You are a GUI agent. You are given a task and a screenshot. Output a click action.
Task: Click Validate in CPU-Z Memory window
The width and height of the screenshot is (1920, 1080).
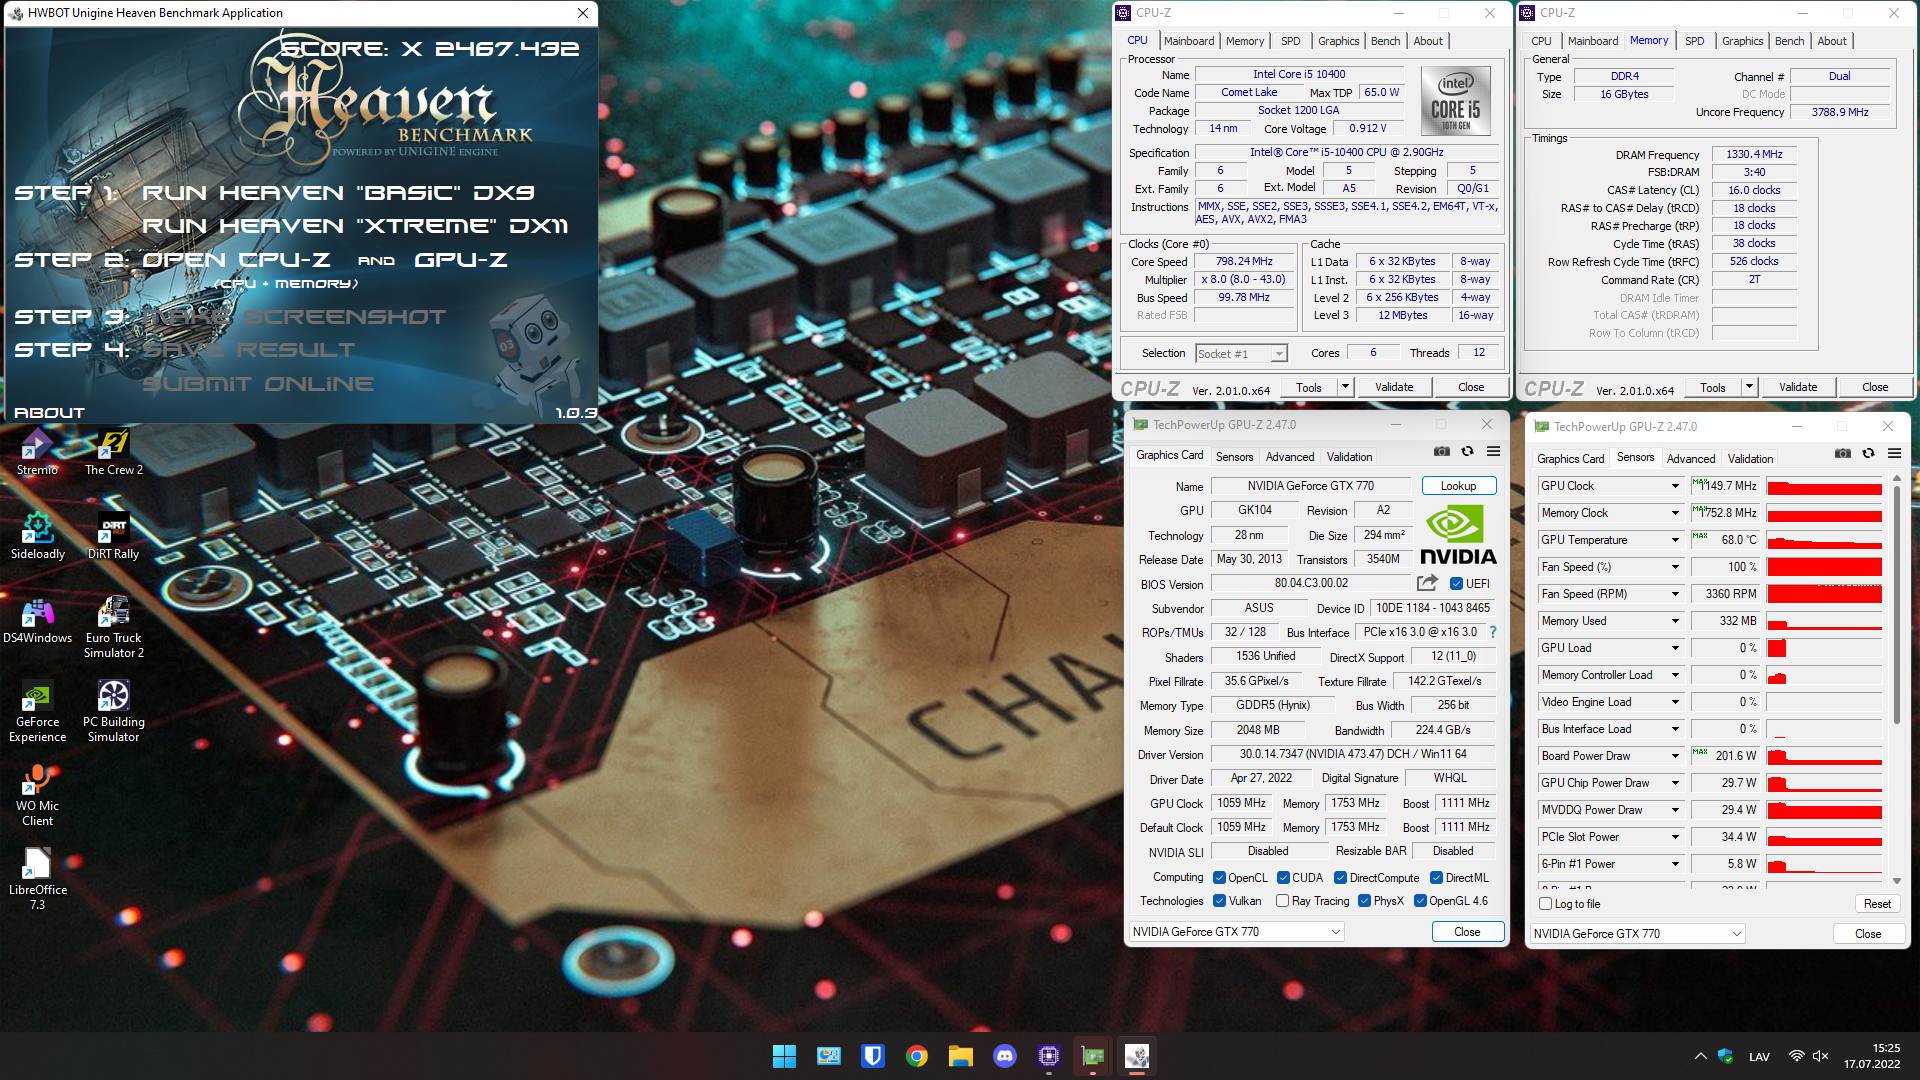tap(1798, 387)
